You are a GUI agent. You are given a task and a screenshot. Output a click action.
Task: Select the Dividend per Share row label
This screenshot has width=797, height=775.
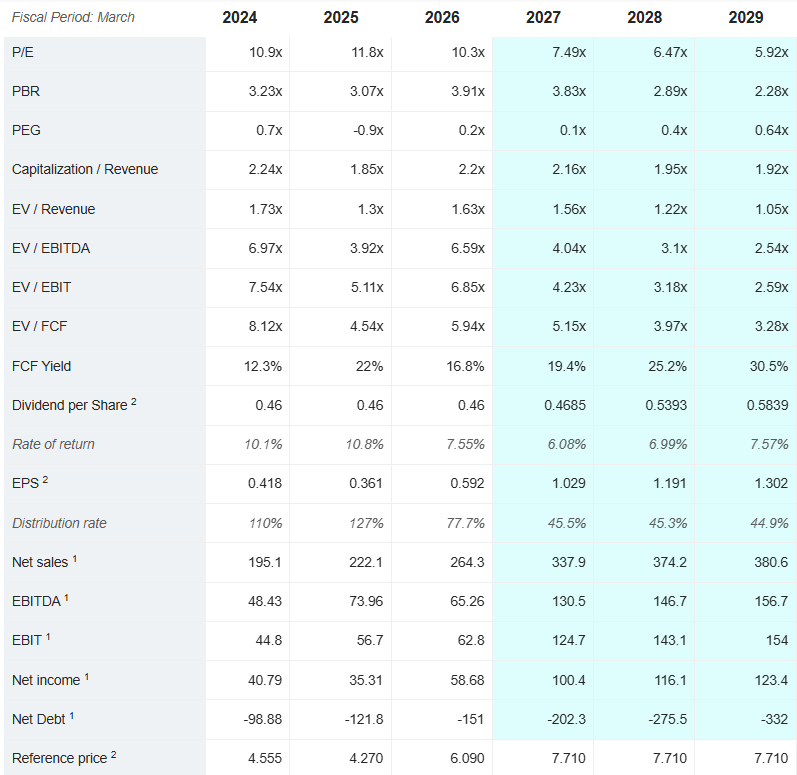(74, 405)
